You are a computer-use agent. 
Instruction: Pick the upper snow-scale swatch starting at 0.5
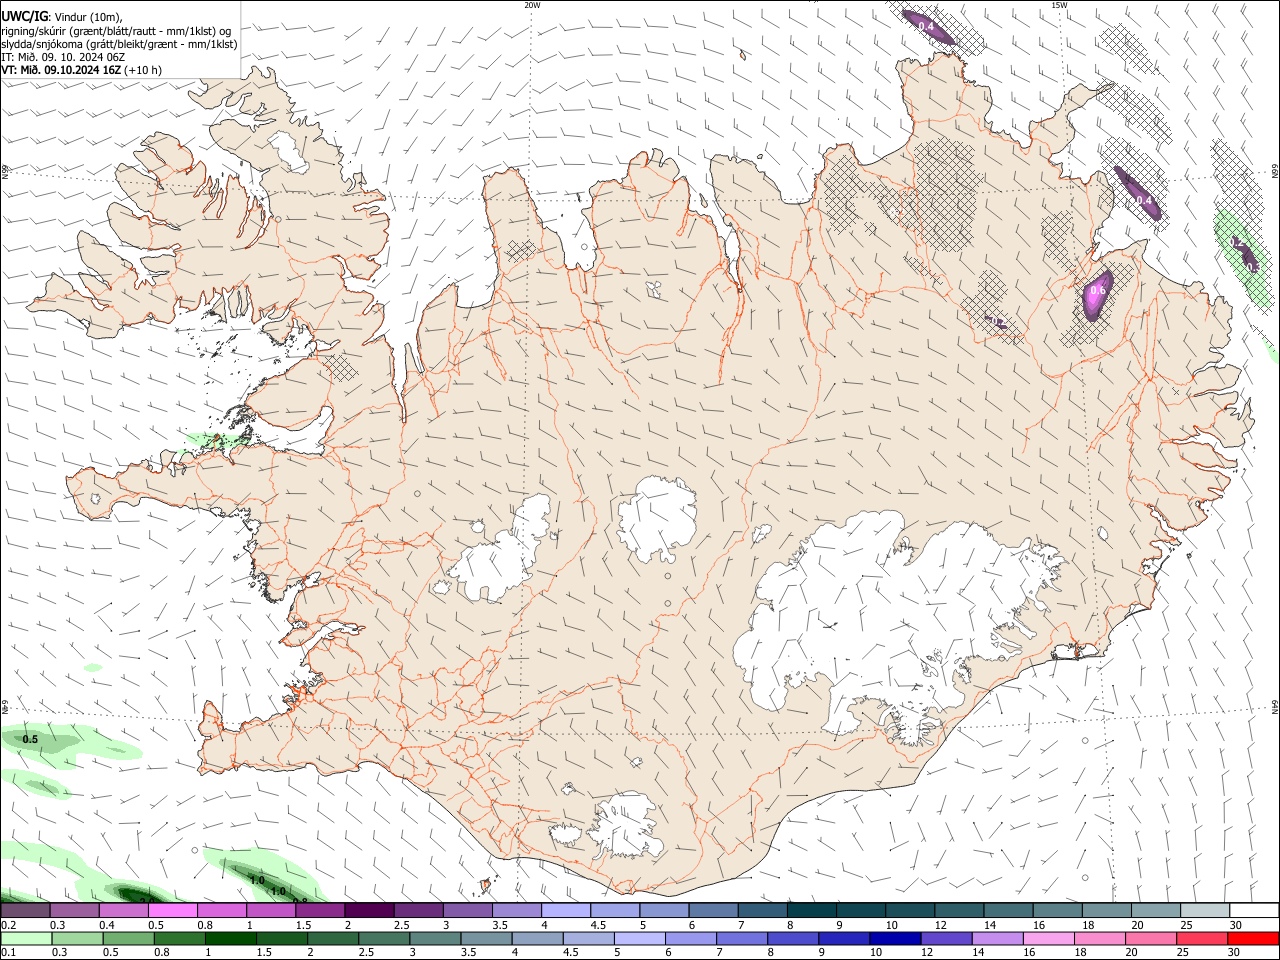172,911
